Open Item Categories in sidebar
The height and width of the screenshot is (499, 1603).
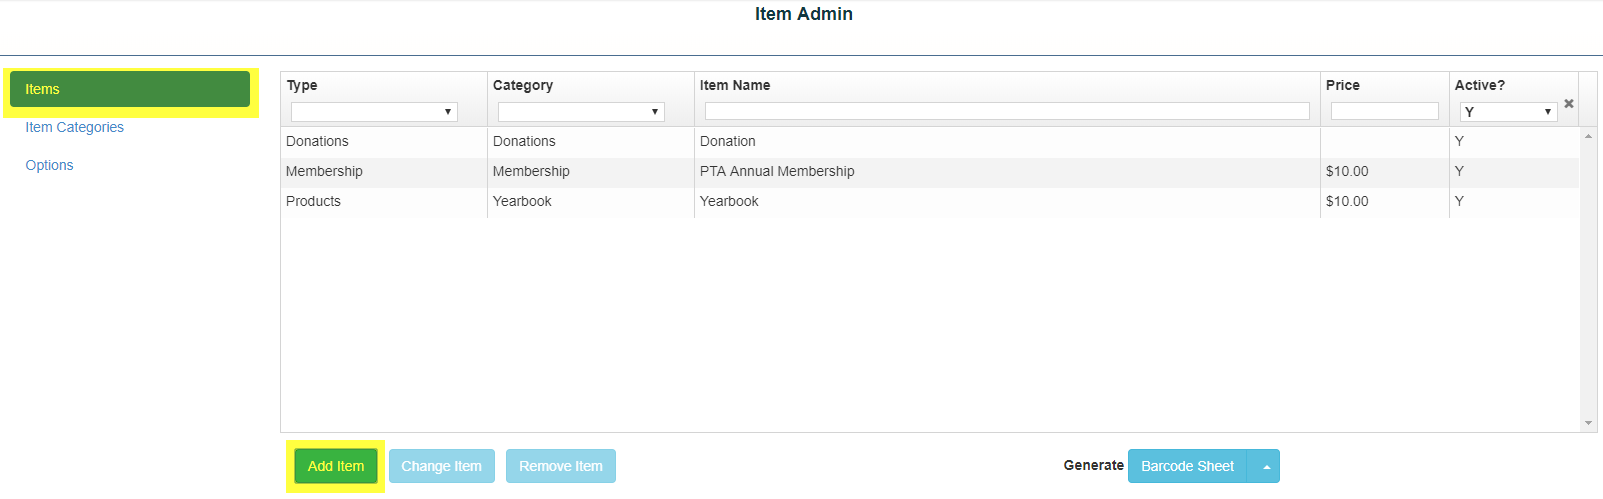click(75, 127)
